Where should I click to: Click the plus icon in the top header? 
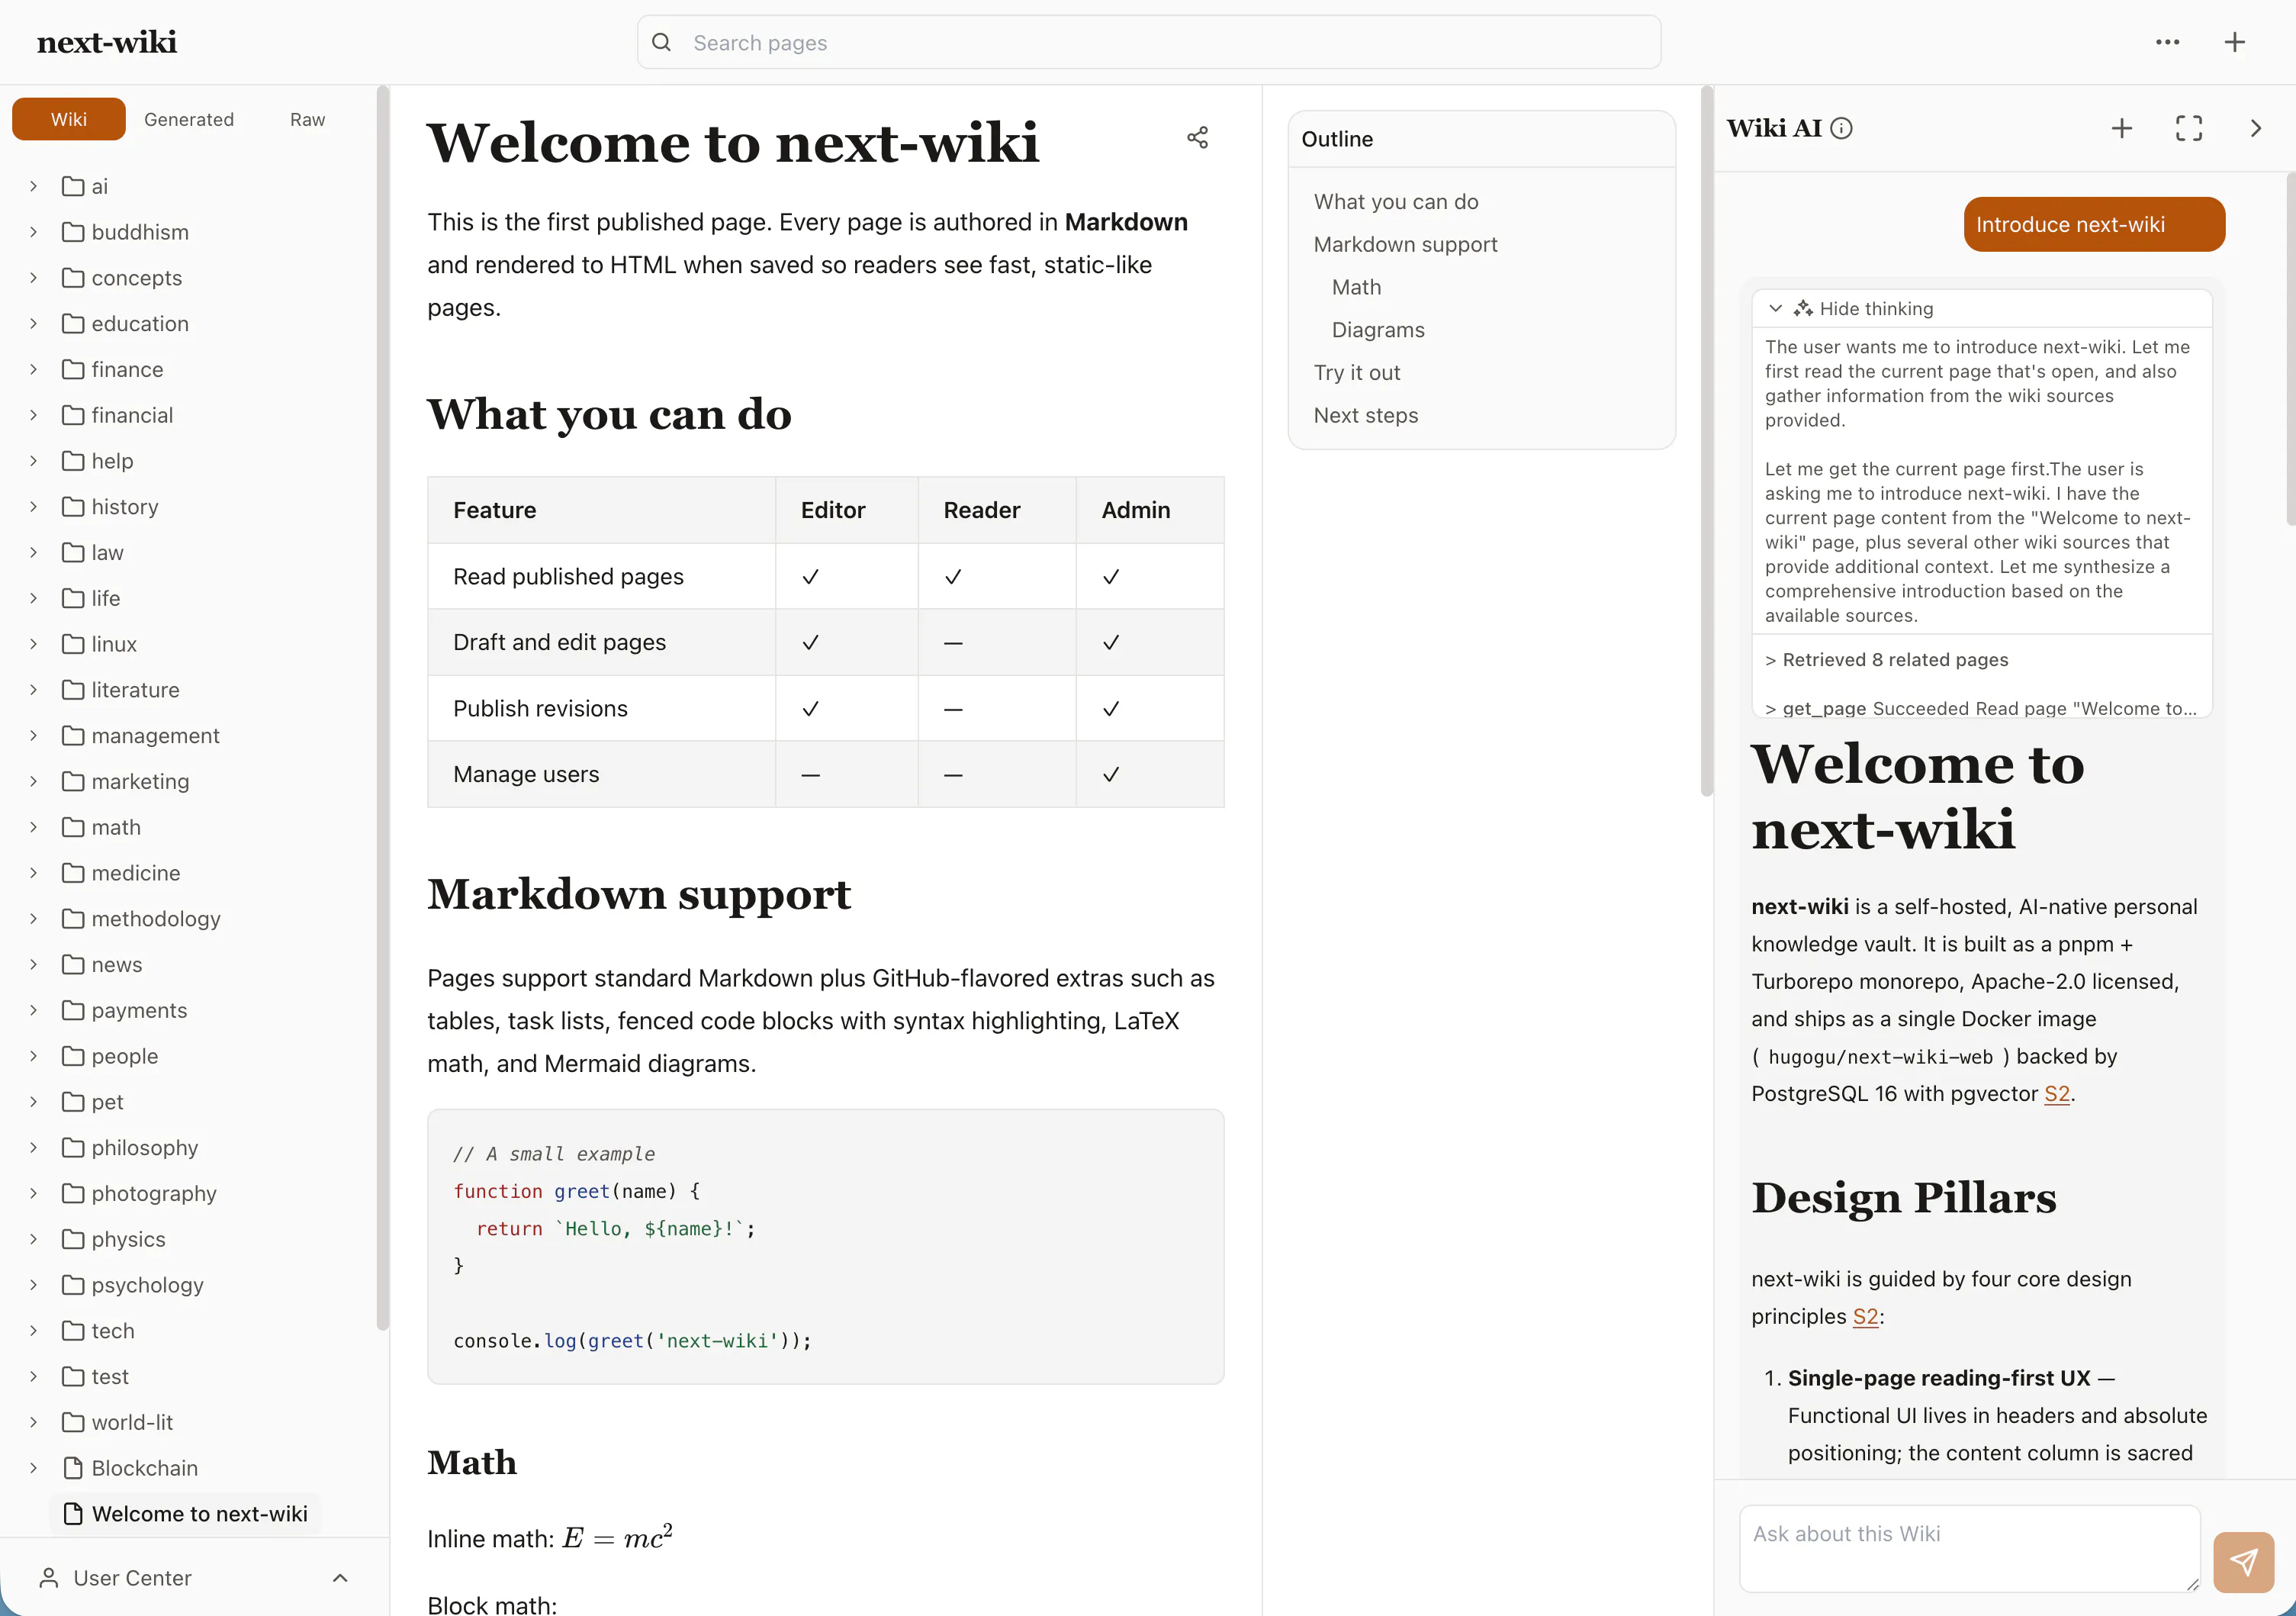2234,42
